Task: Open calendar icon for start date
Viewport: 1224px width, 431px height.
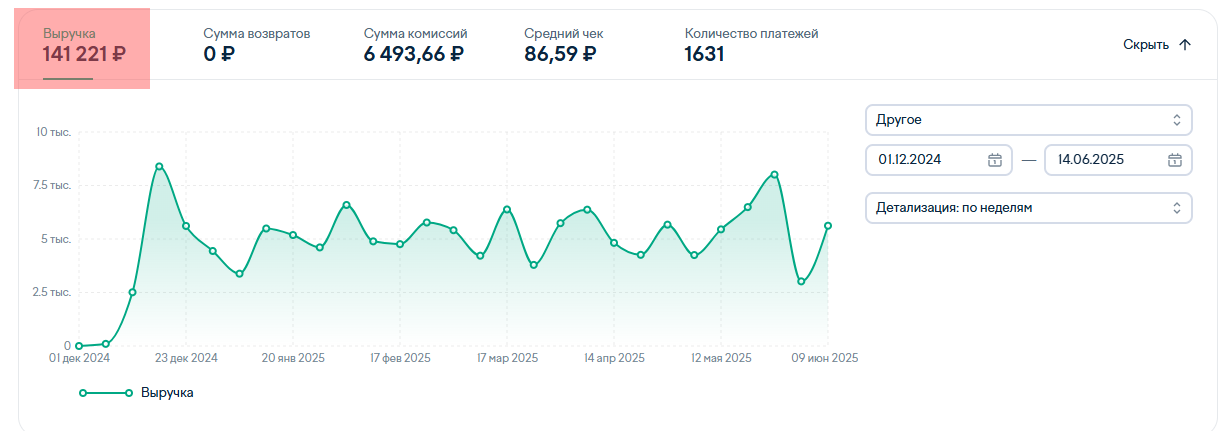Action: pos(994,160)
